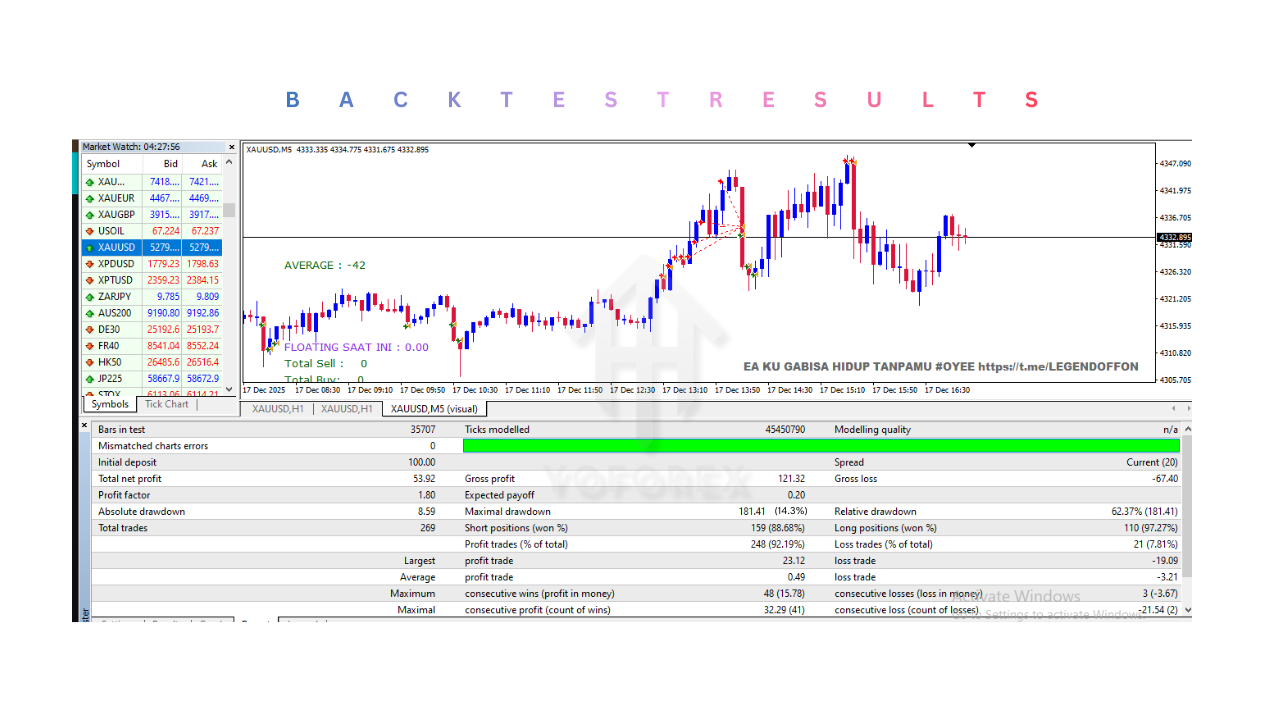The height and width of the screenshot is (720, 1280).
Task: Close the Strategy Tester panel
Action: coord(85,425)
